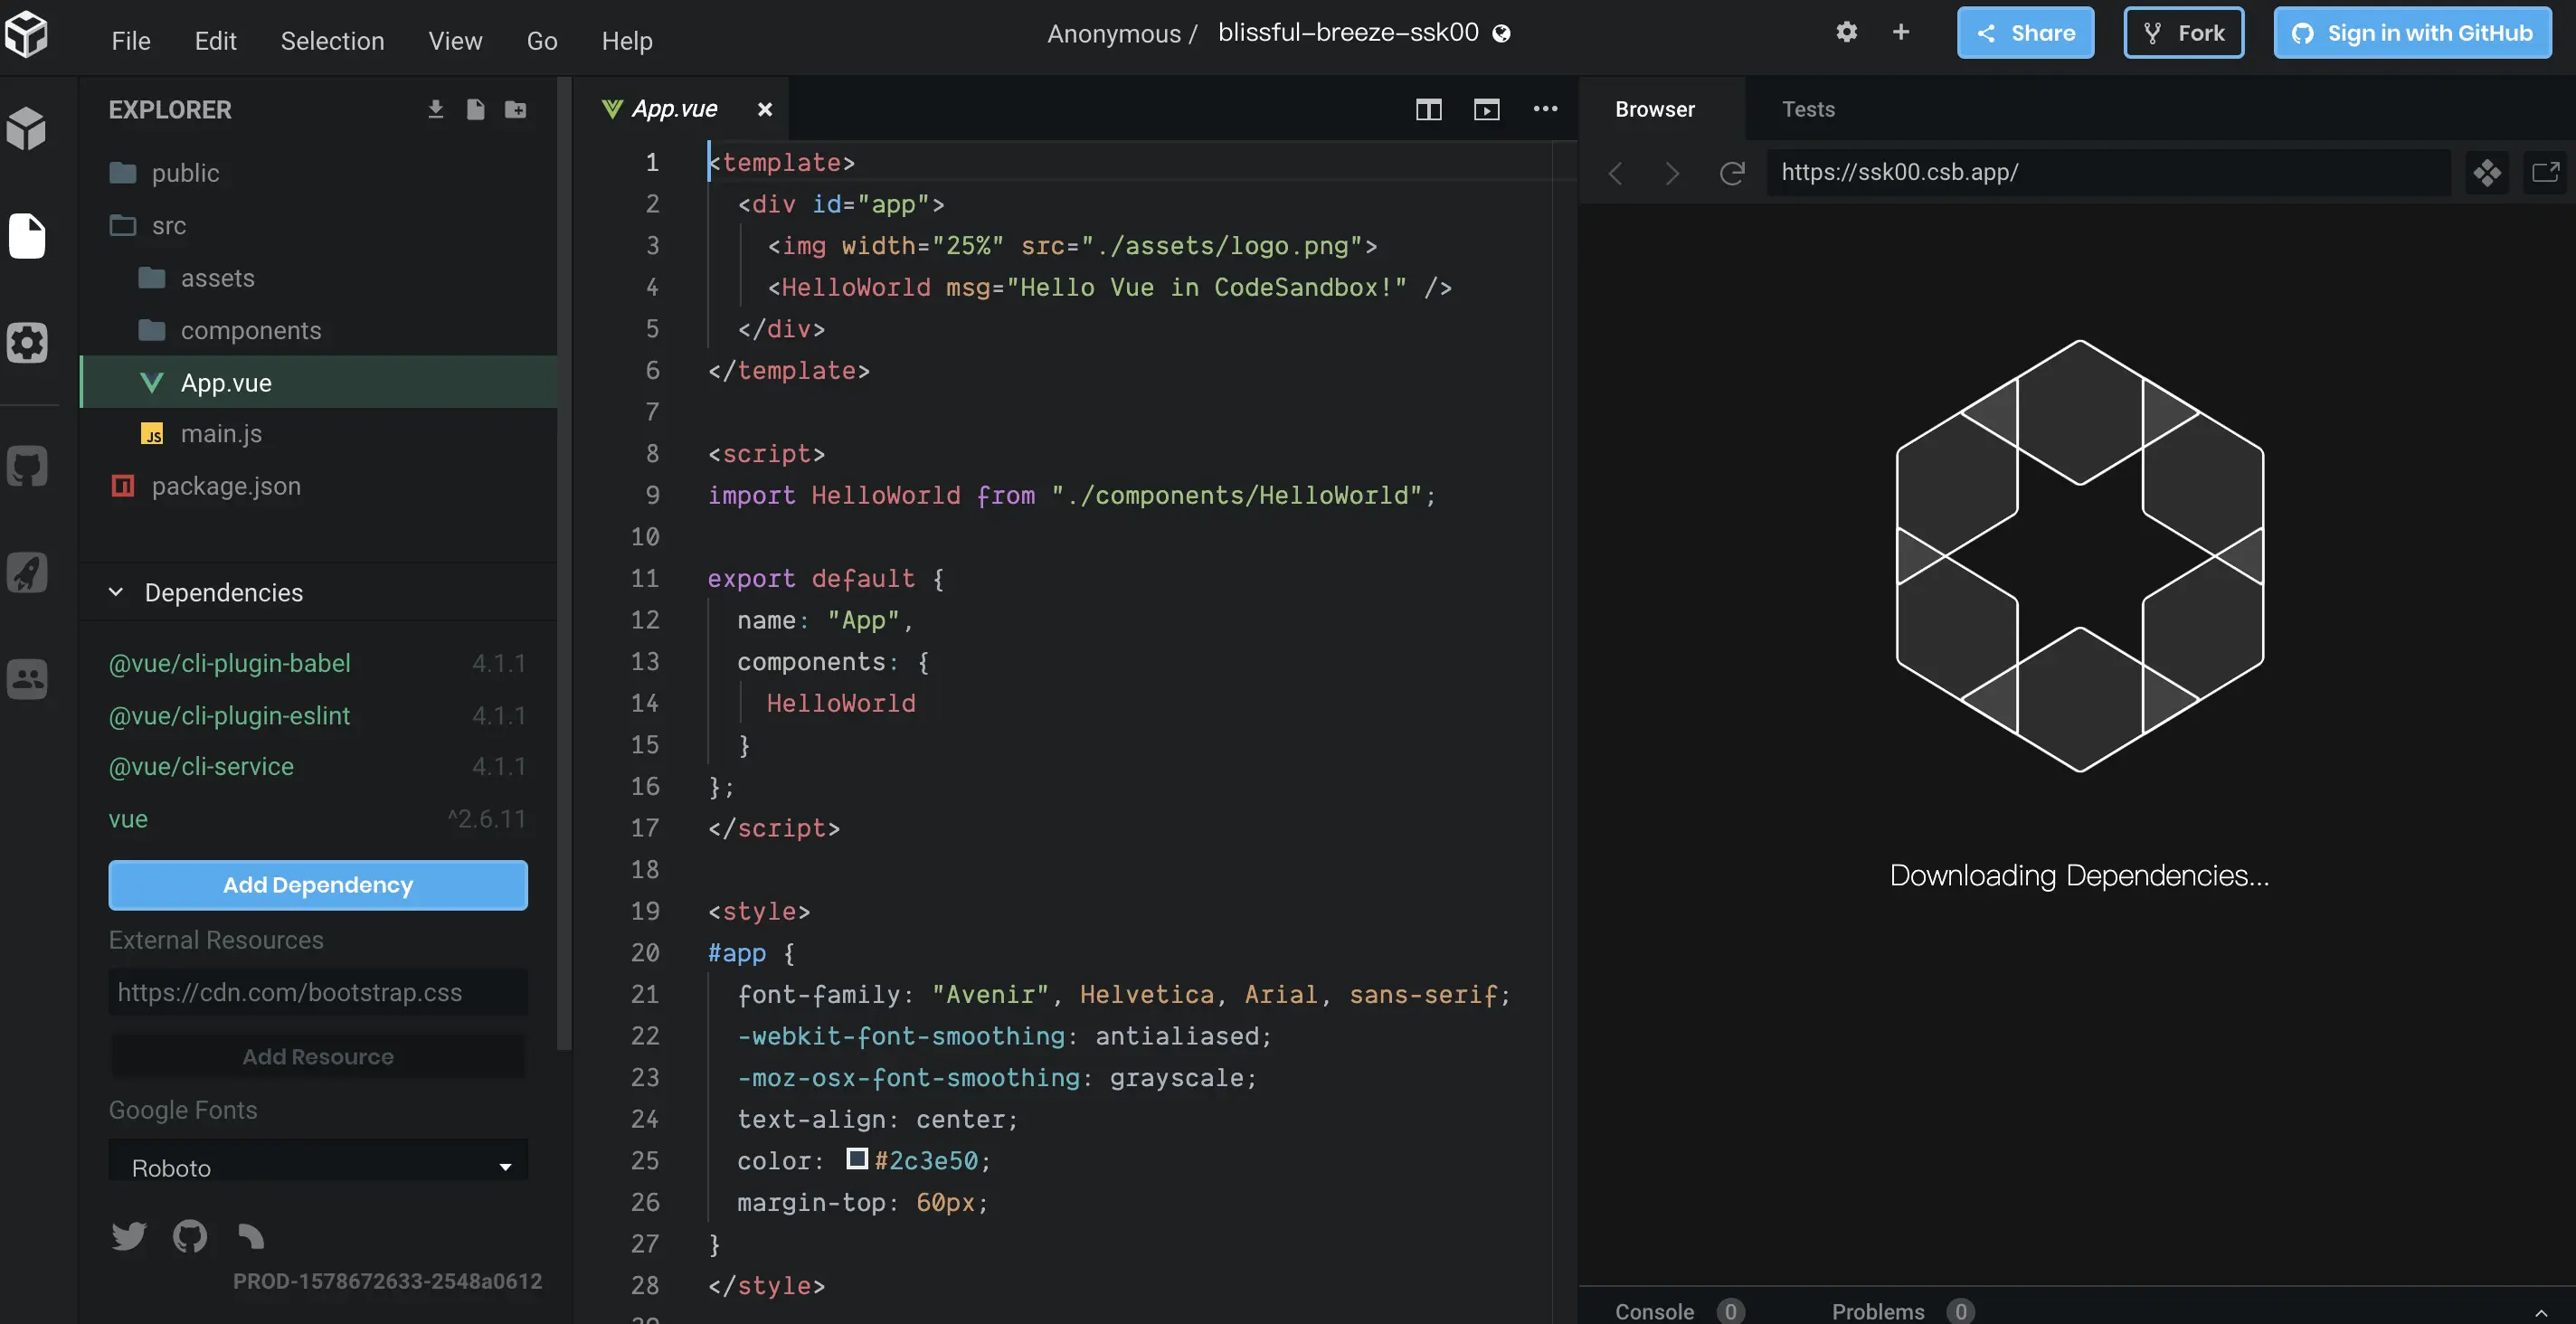Expand the console panel chevron
Viewport: 2576px width, 1324px height.
pyautogui.click(x=2540, y=1311)
